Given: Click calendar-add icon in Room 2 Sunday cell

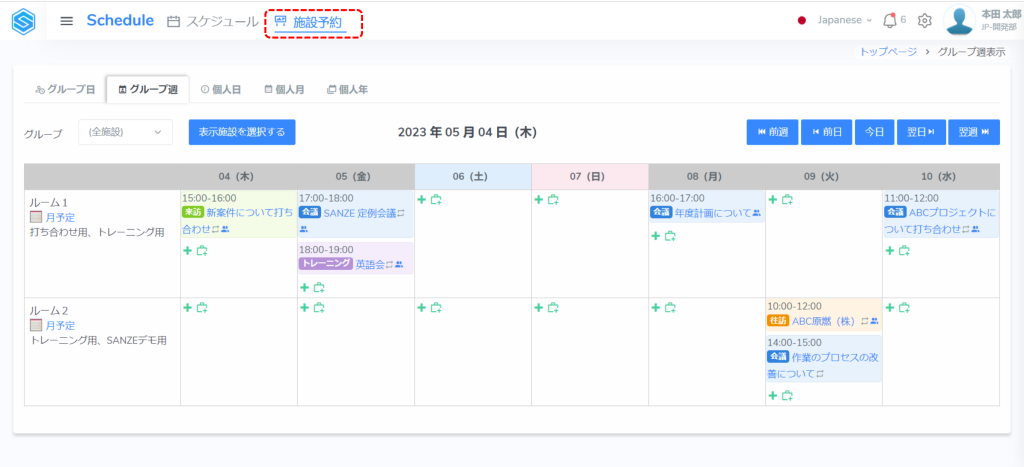Looking at the screenshot, I should [553, 308].
